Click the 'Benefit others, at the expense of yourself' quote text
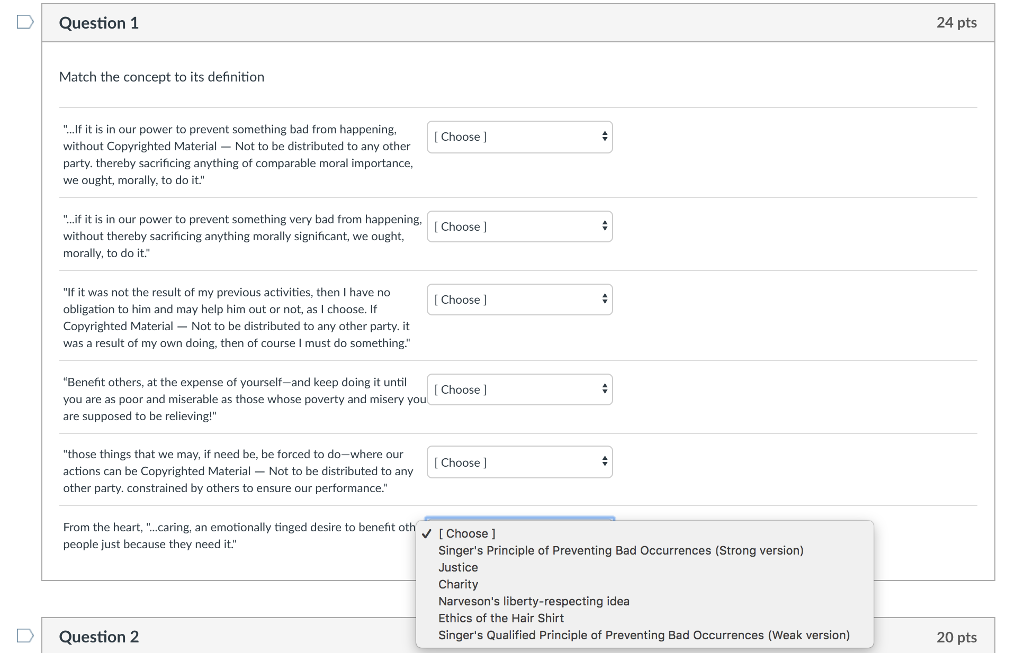This screenshot has height=653, width=1024. [244, 399]
